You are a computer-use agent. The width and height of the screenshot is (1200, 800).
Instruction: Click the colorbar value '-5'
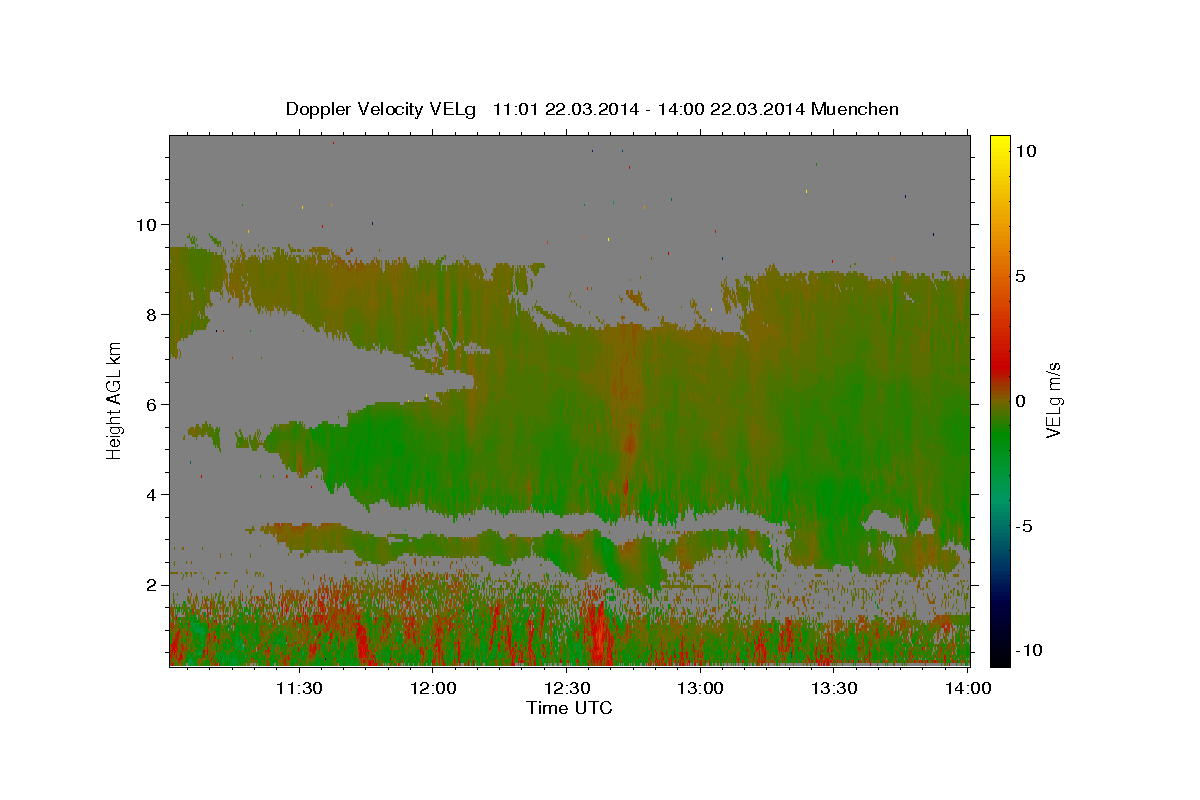(x=1024, y=526)
